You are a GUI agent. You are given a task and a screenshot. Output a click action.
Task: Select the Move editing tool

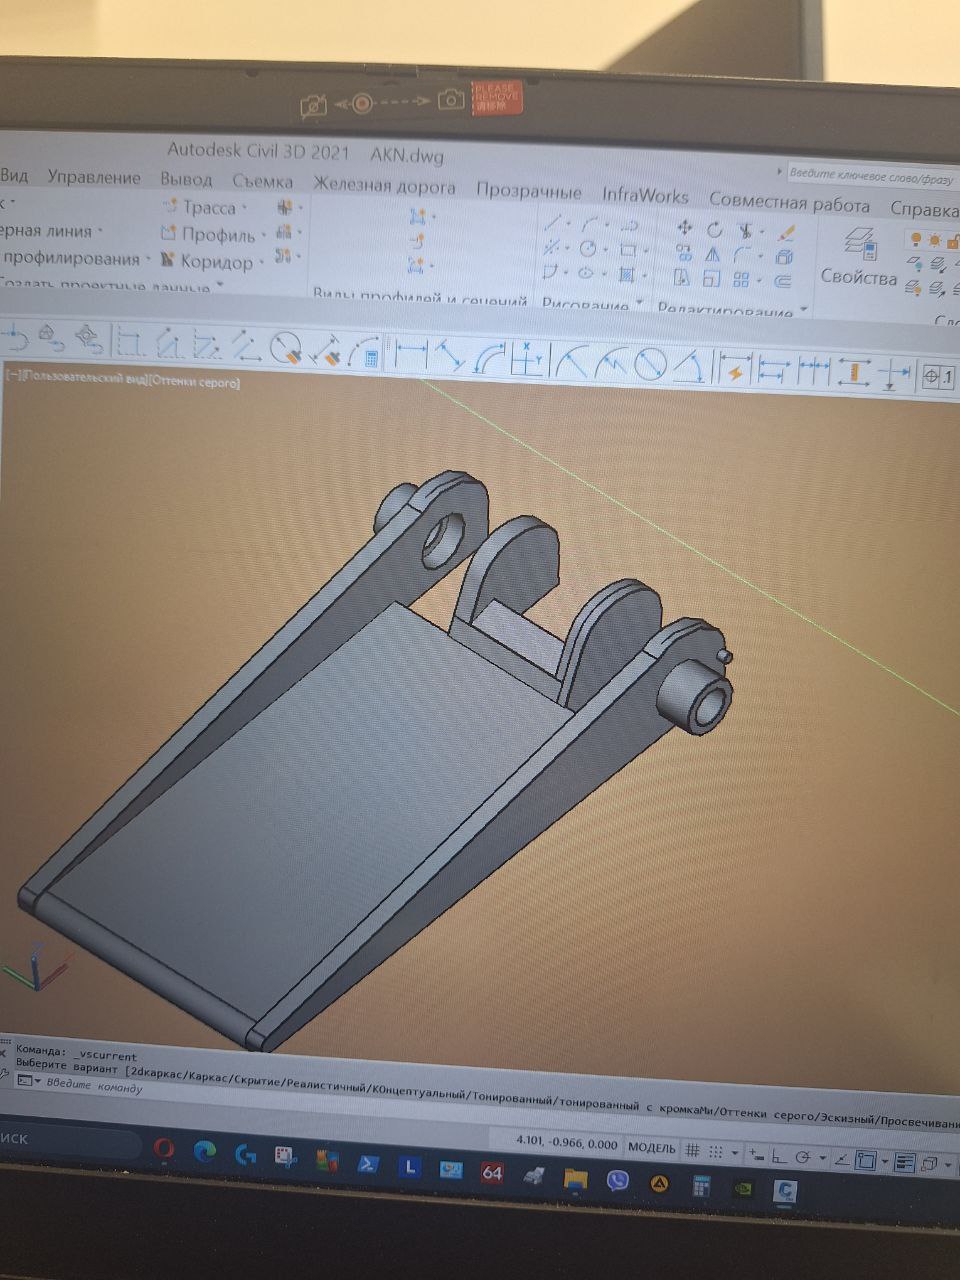[685, 228]
